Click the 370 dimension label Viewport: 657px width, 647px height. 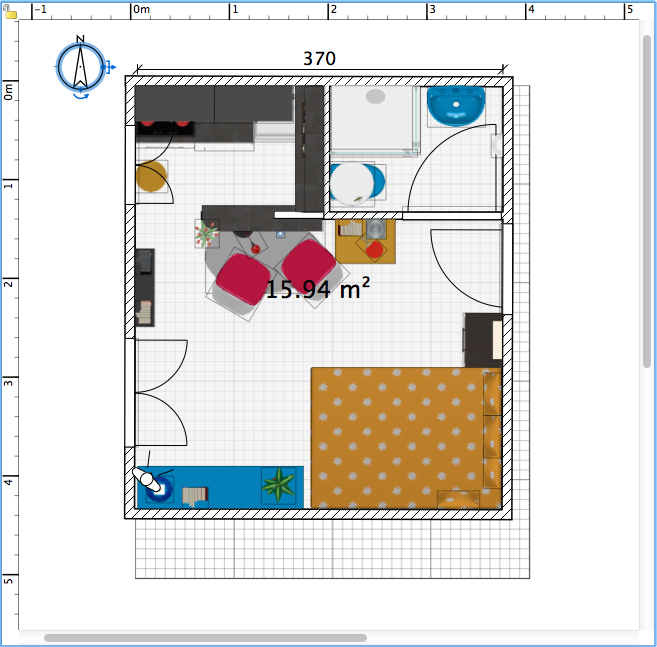pyautogui.click(x=319, y=58)
